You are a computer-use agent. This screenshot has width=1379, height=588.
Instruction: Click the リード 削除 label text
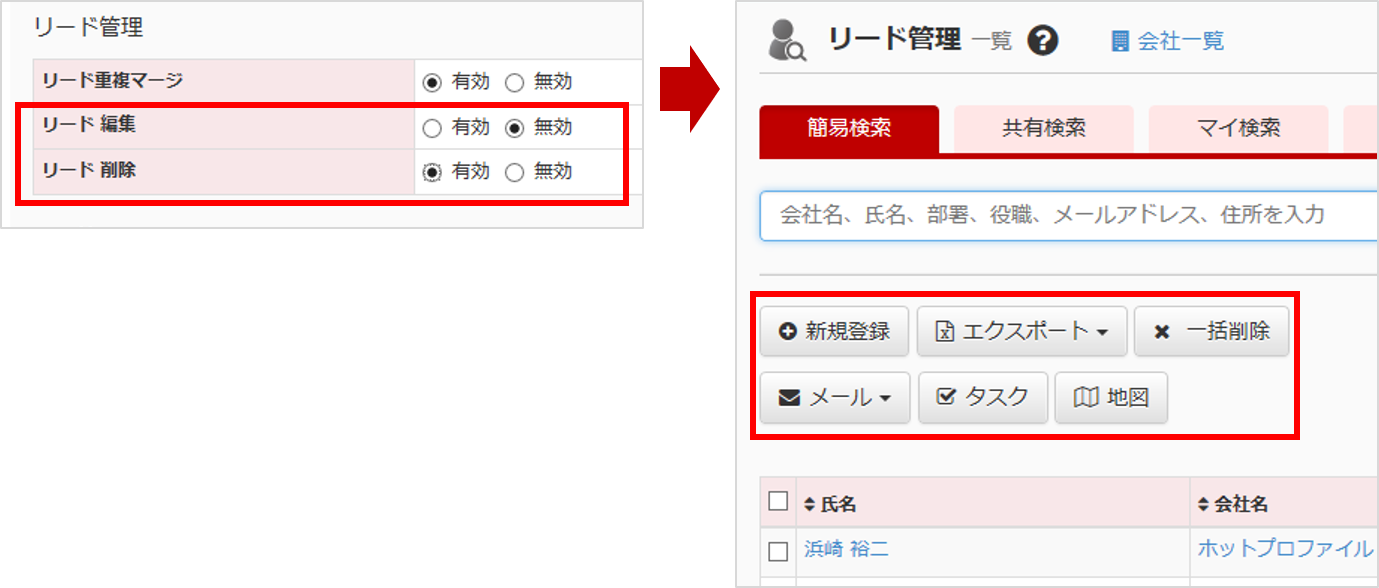pyautogui.click(x=89, y=171)
